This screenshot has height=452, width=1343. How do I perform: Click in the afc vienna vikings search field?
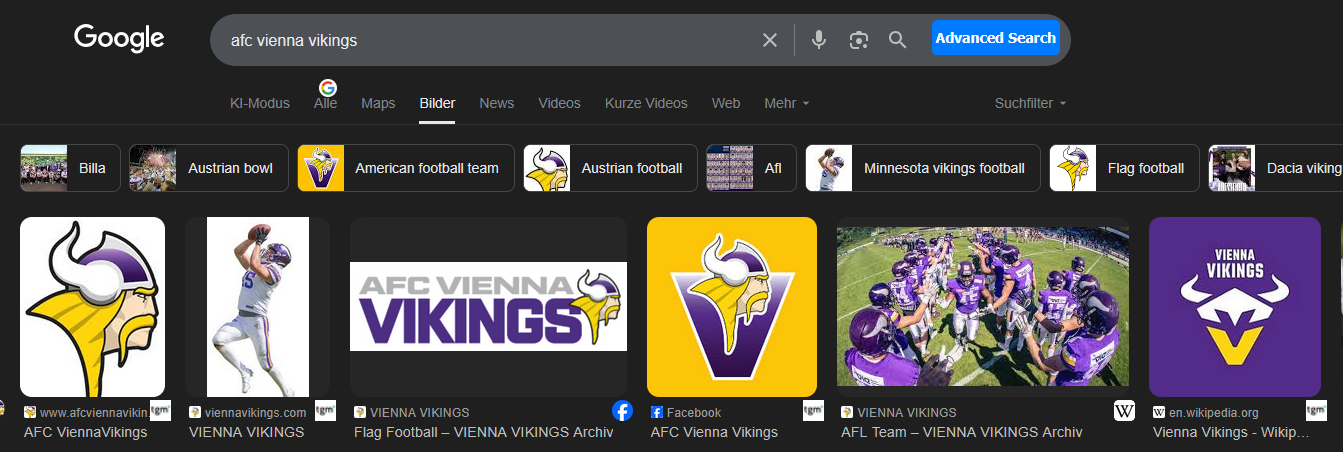coord(490,41)
